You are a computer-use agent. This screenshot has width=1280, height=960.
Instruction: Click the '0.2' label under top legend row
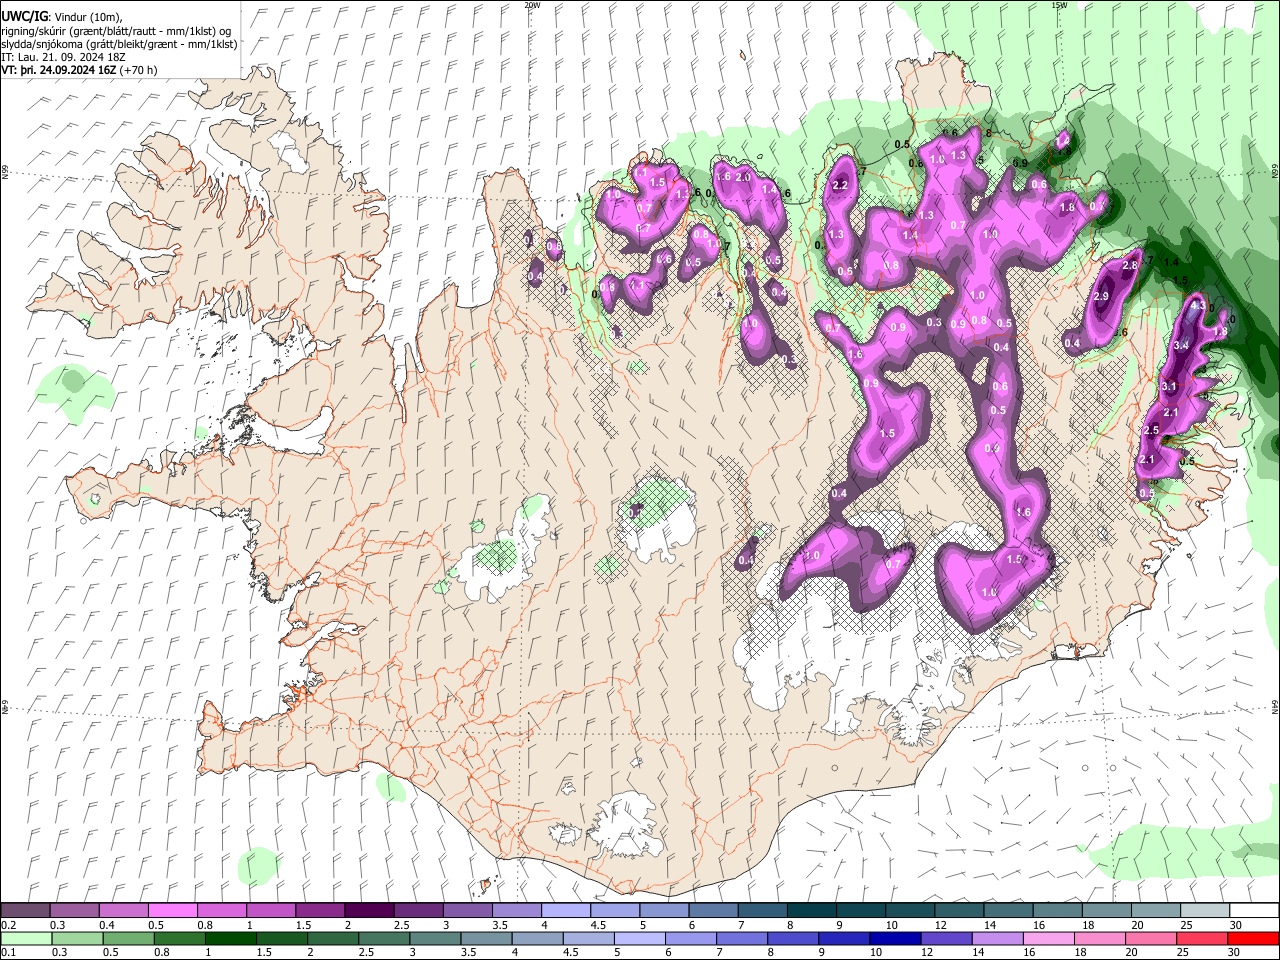tap(7, 926)
